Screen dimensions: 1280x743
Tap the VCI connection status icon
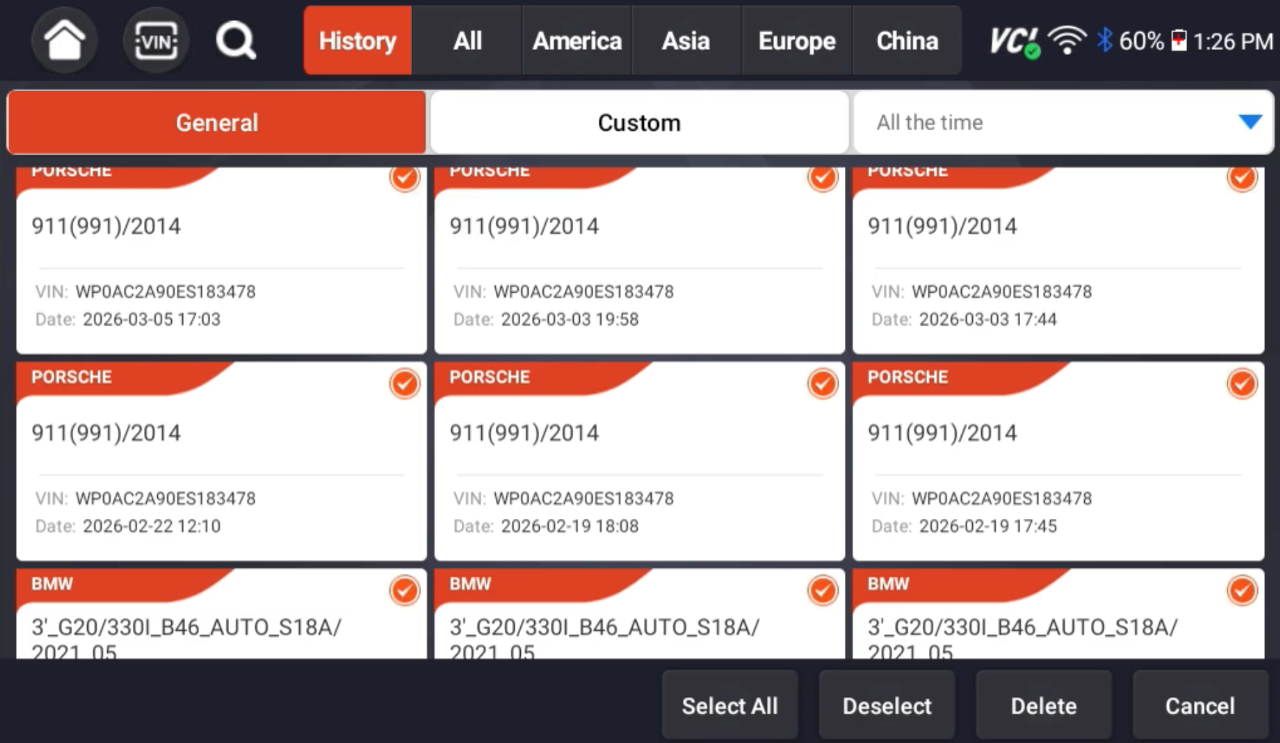pos(1015,41)
